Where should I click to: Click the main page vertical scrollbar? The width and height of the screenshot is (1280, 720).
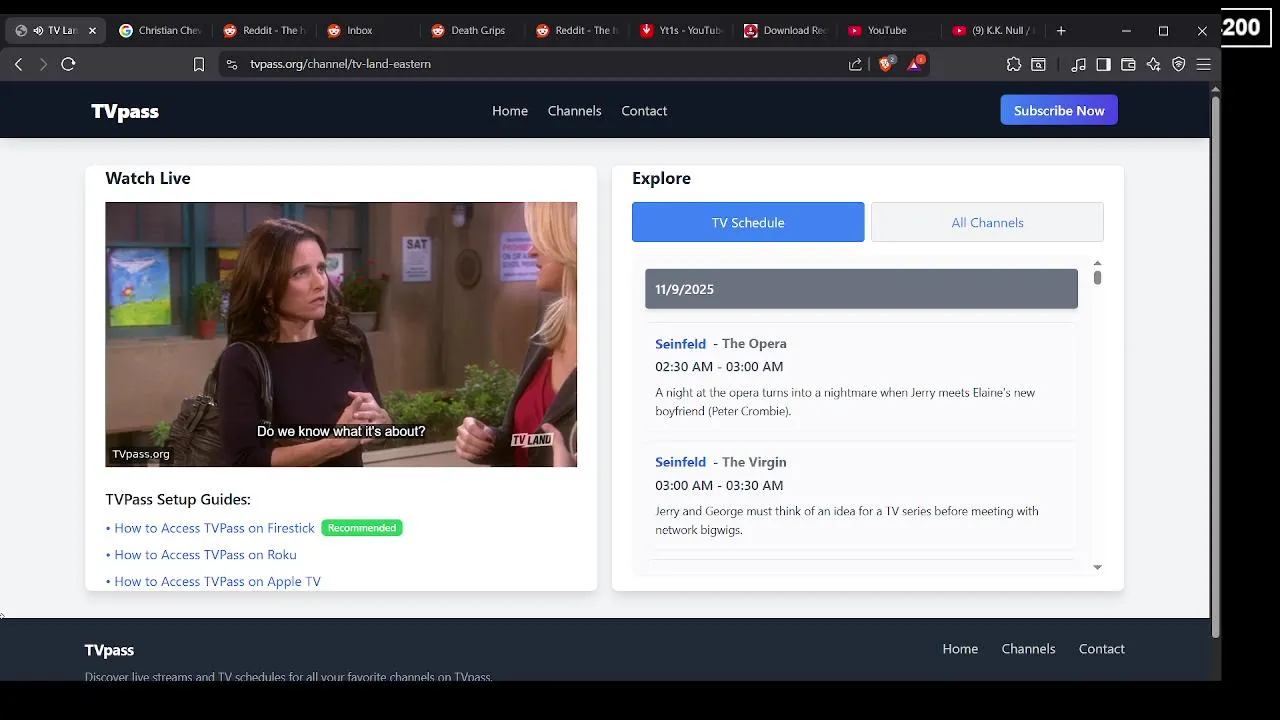[1216, 366]
